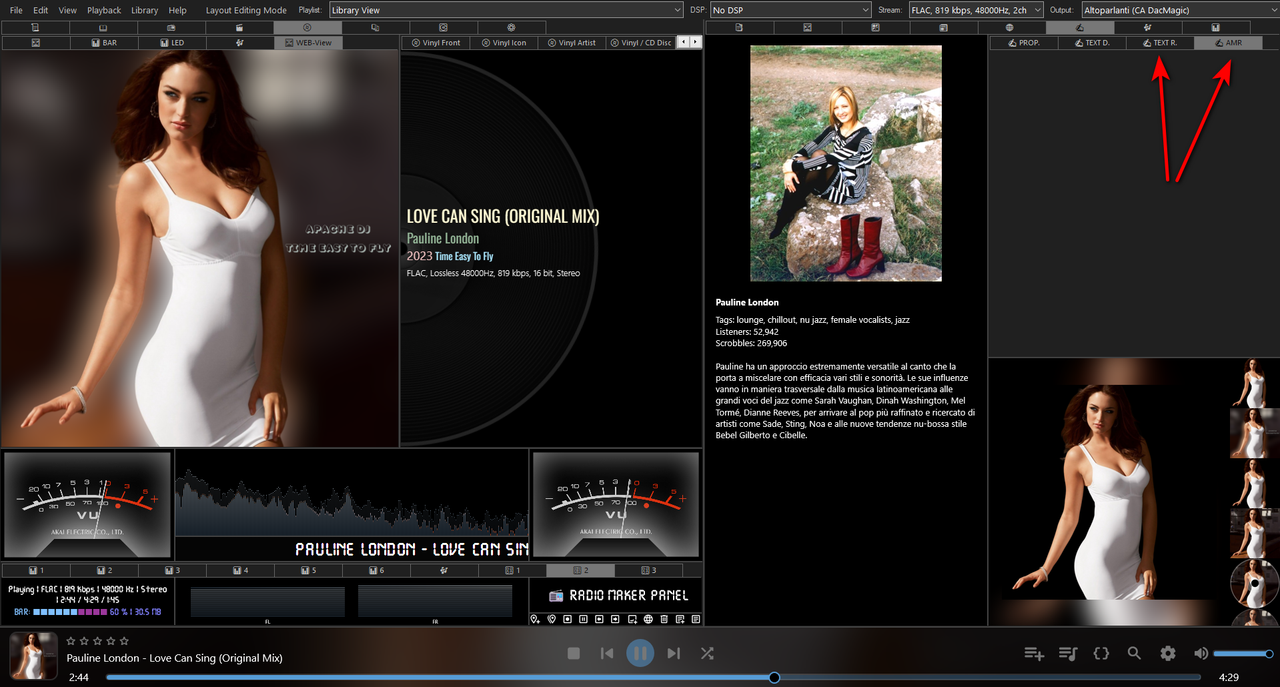Screen dimensions: 1280x687
Task: Click the curly braces icon
Action: pos(1101,653)
